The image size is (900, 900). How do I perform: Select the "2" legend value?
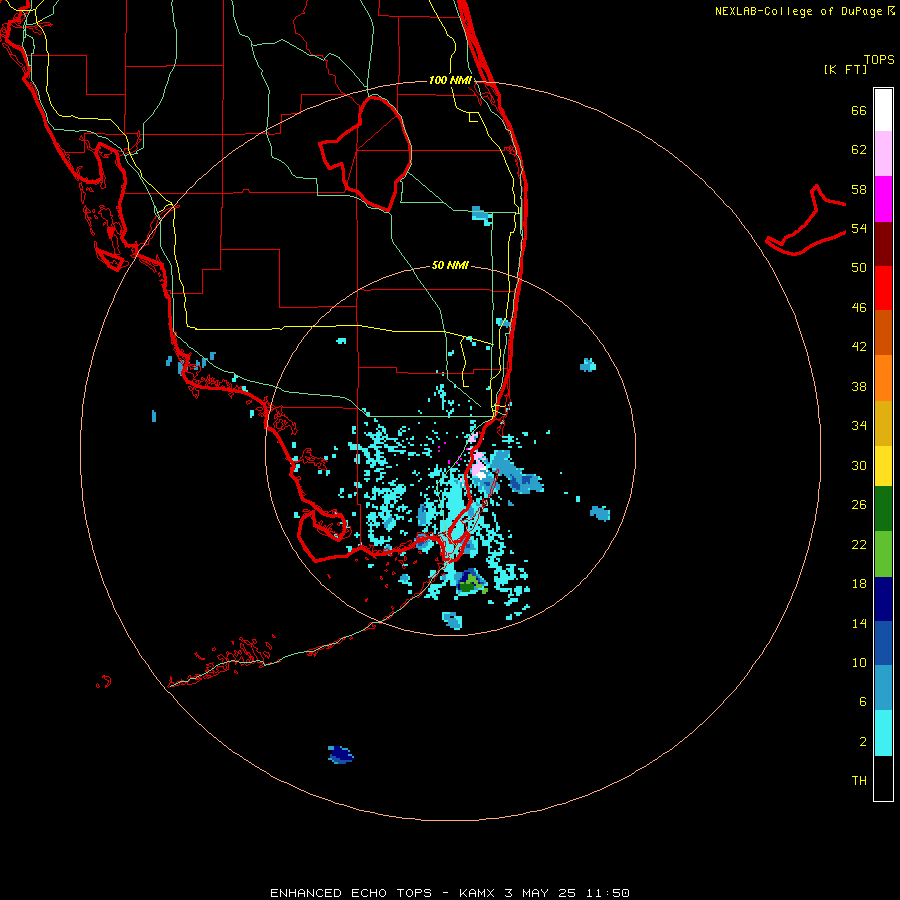click(863, 742)
